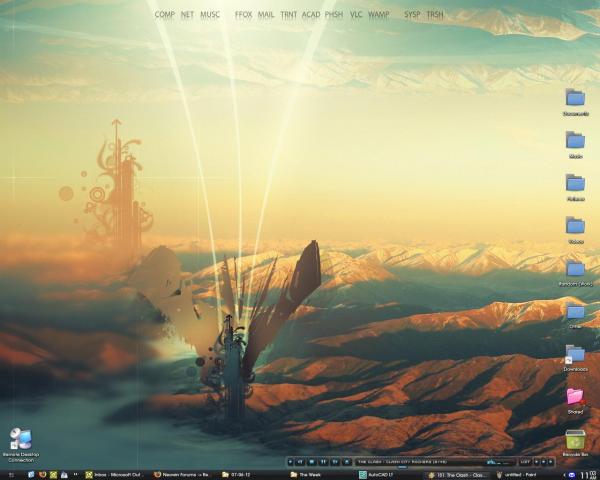The height and width of the screenshot is (480, 600).
Task: Launch PHSH from the top launcher
Action: point(334,15)
